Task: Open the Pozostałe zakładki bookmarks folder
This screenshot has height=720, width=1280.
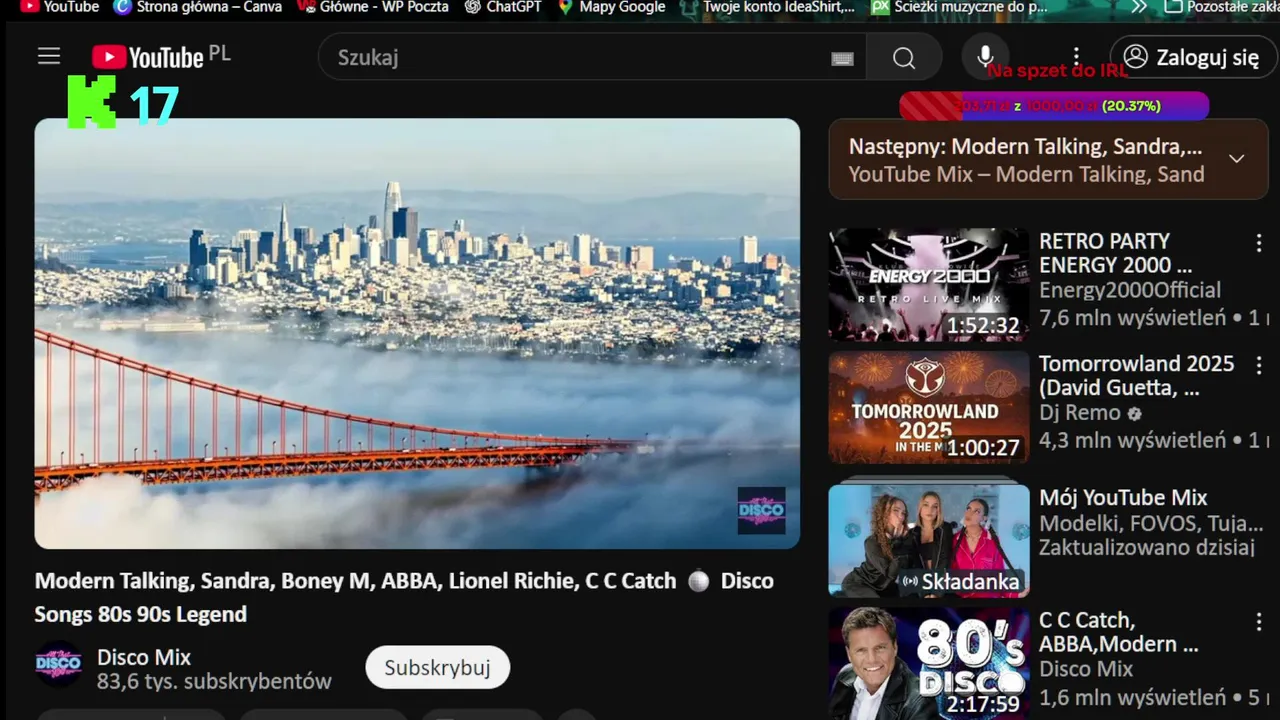Action: [x=1222, y=7]
